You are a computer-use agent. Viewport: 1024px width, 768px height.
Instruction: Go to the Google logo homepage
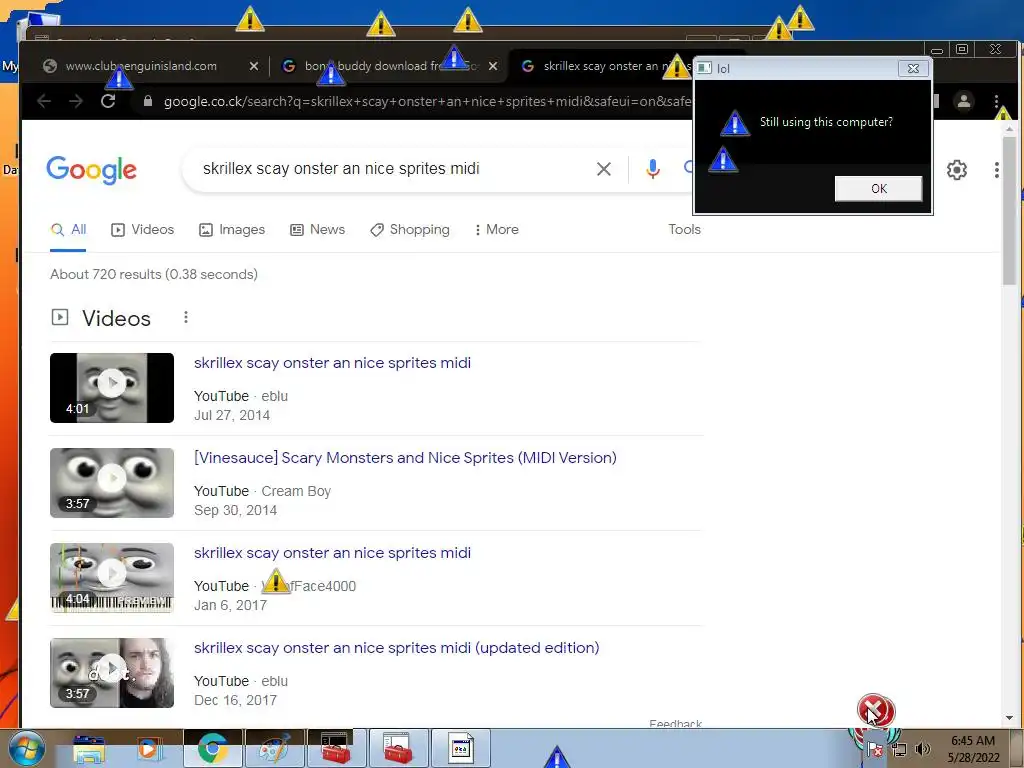tap(91, 170)
